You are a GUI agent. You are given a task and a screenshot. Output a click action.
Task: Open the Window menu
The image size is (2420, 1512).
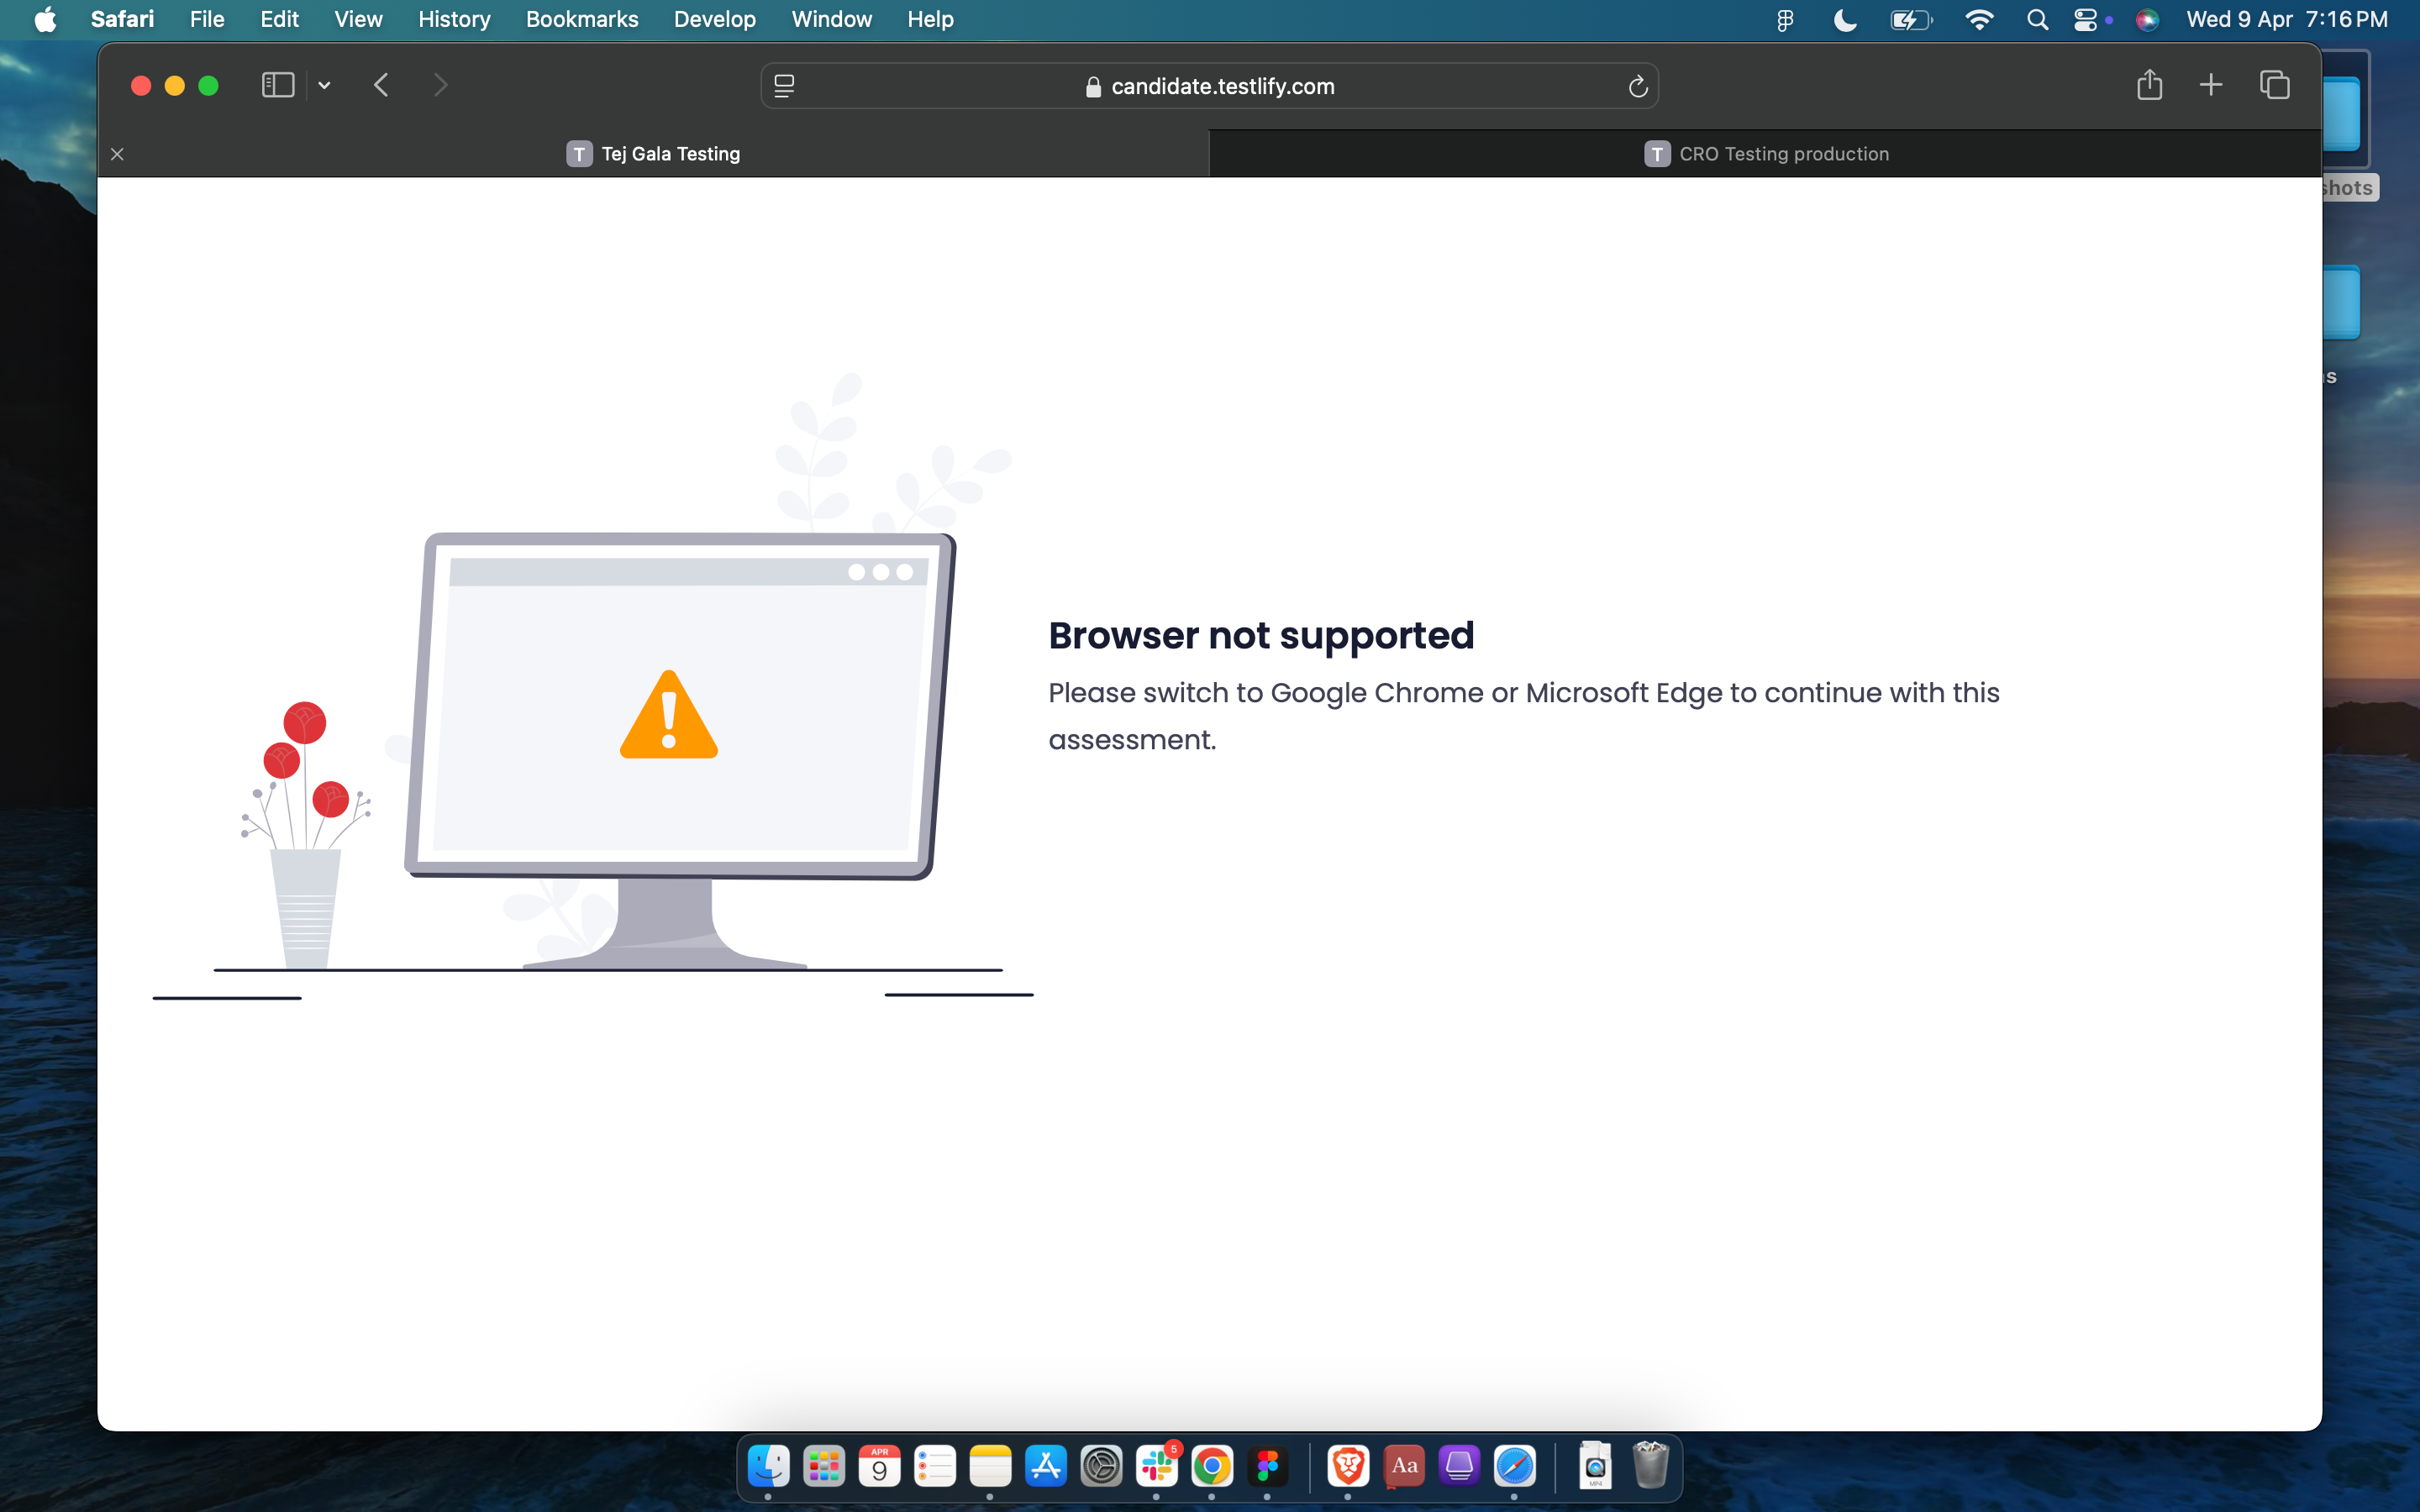[x=831, y=19]
